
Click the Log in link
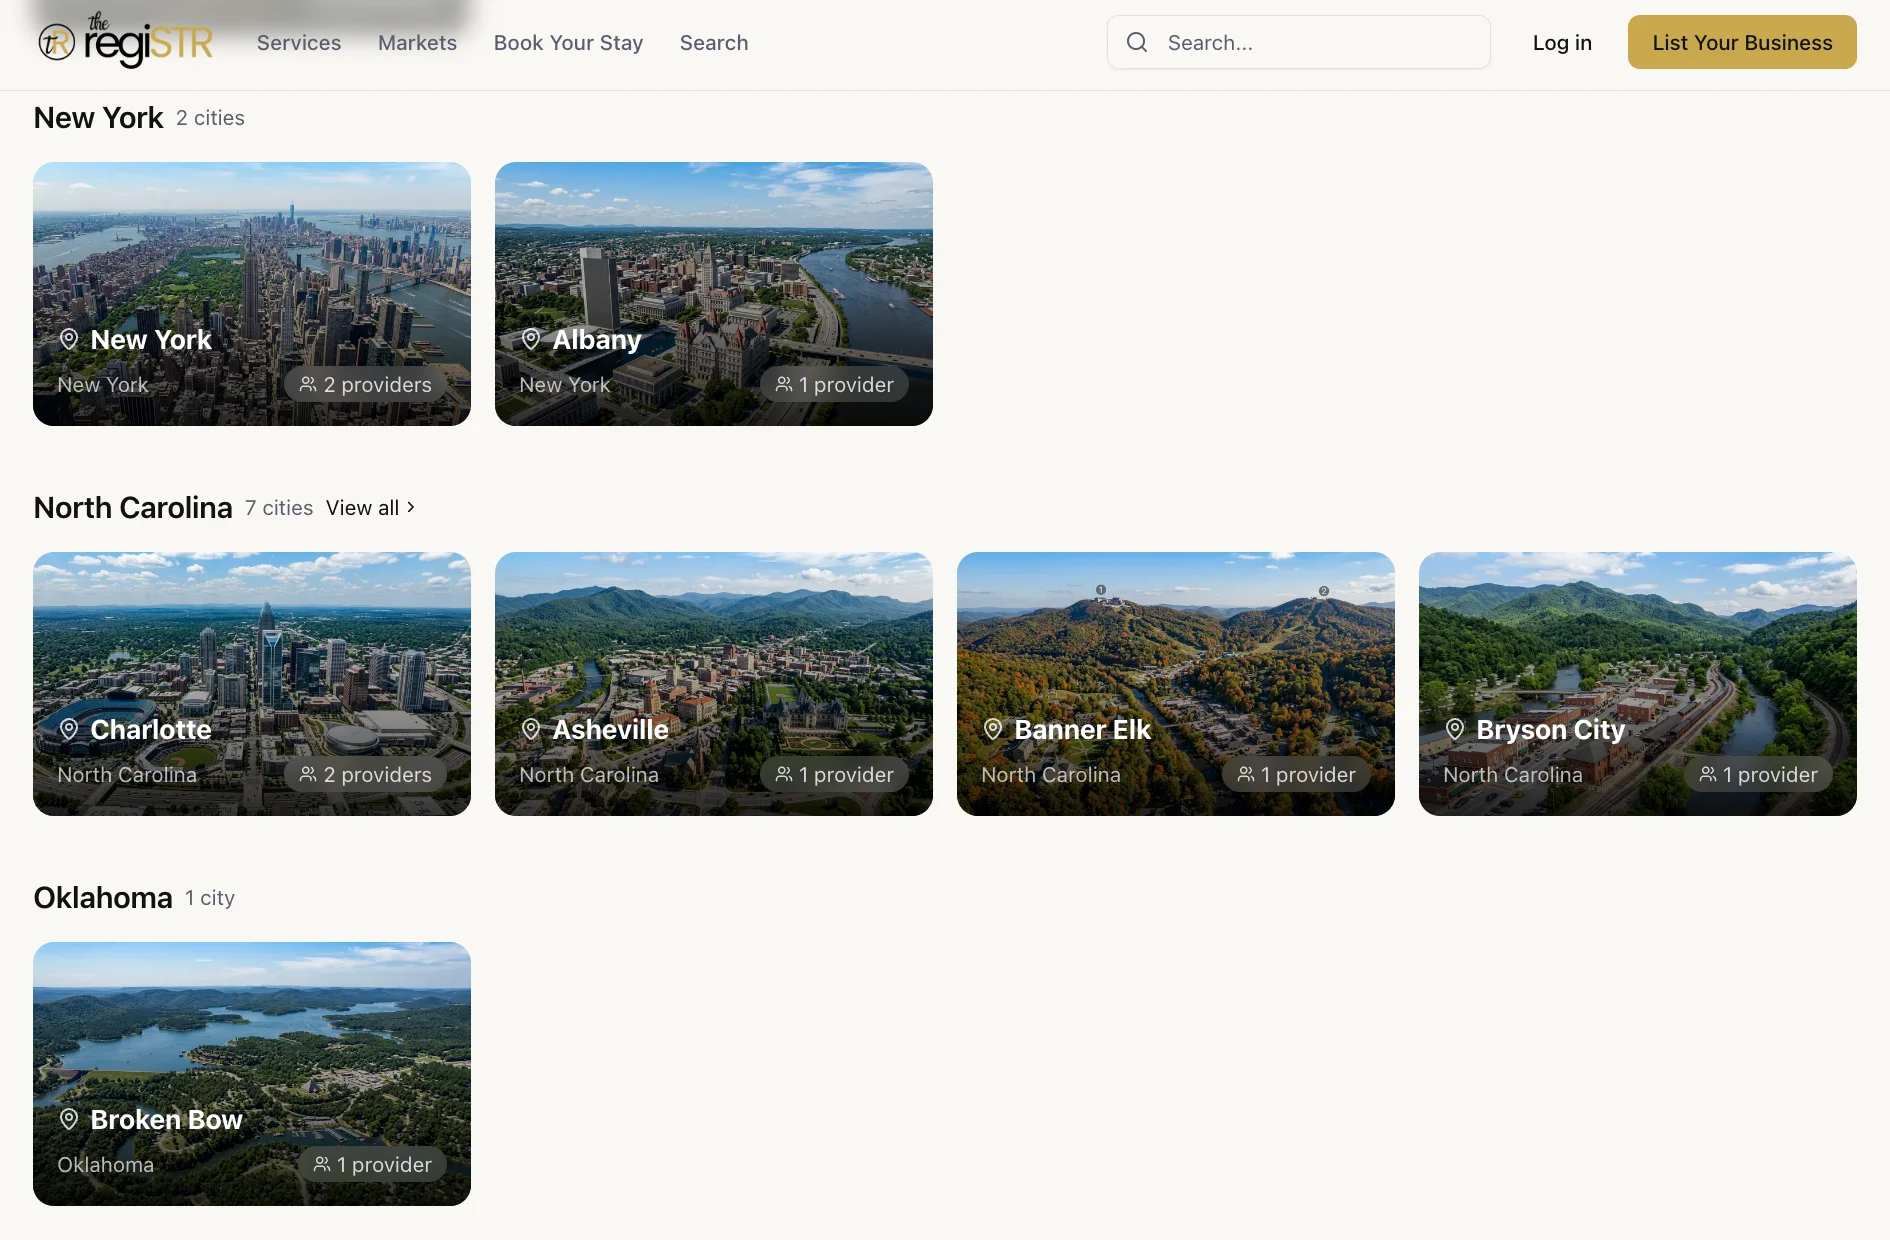pos(1562,42)
